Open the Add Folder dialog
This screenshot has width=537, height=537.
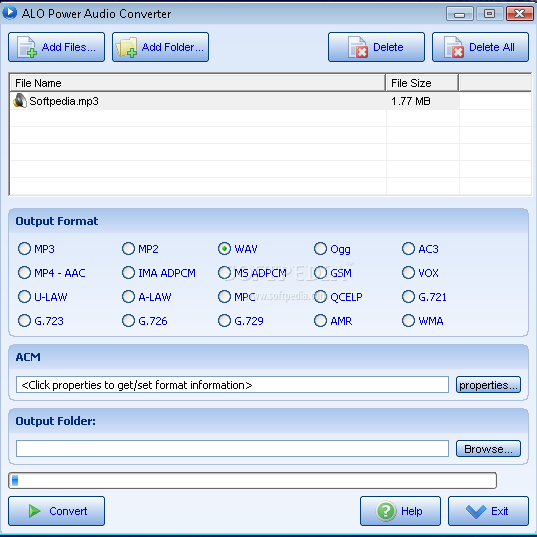click(160, 47)
